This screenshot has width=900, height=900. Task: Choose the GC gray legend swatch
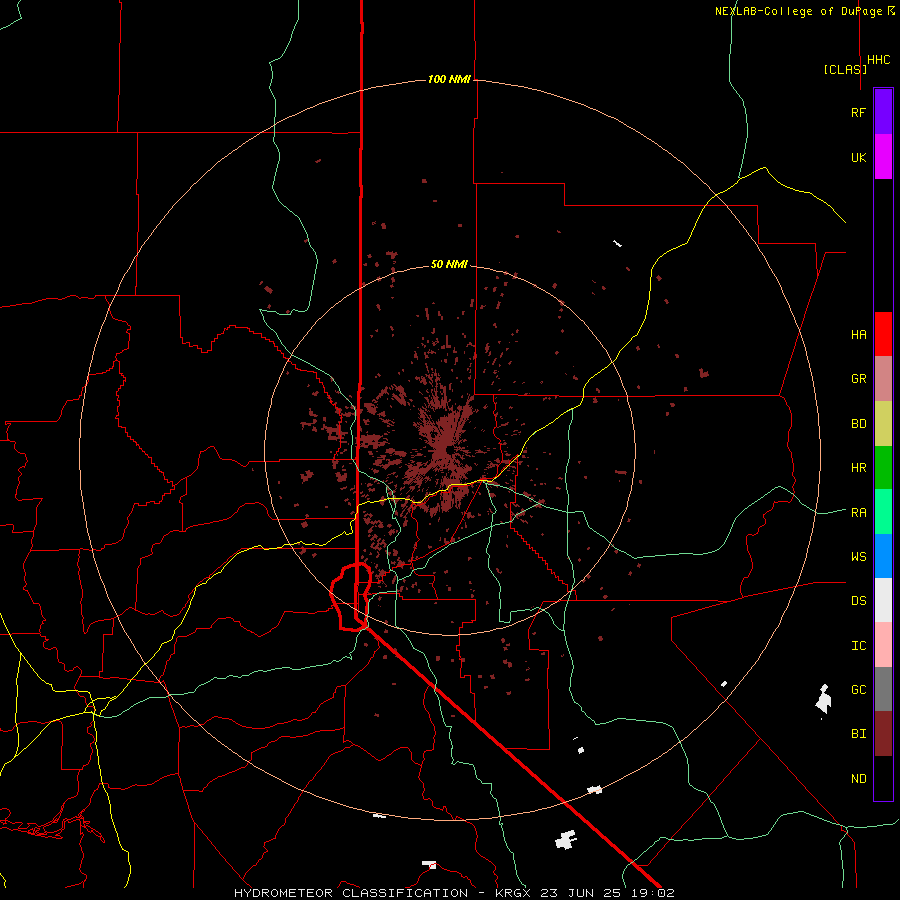click(x=883, y=689)
